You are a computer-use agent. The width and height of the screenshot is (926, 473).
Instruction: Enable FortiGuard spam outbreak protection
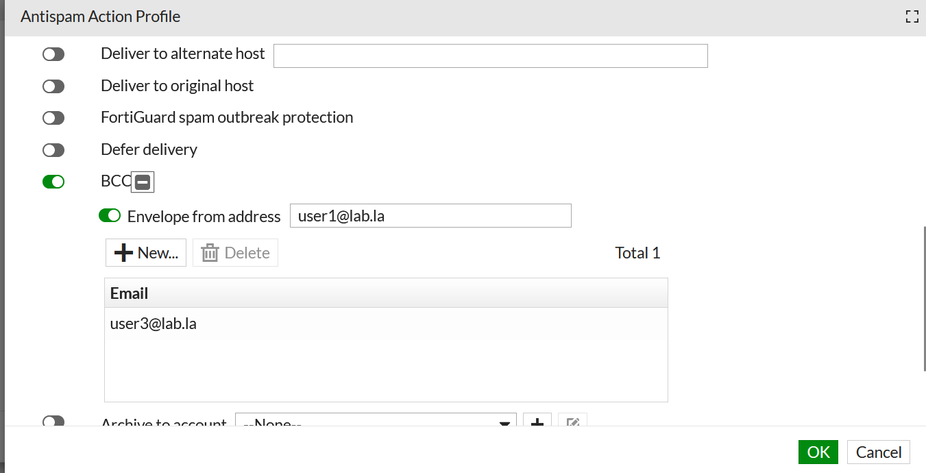tap(53, 118)
